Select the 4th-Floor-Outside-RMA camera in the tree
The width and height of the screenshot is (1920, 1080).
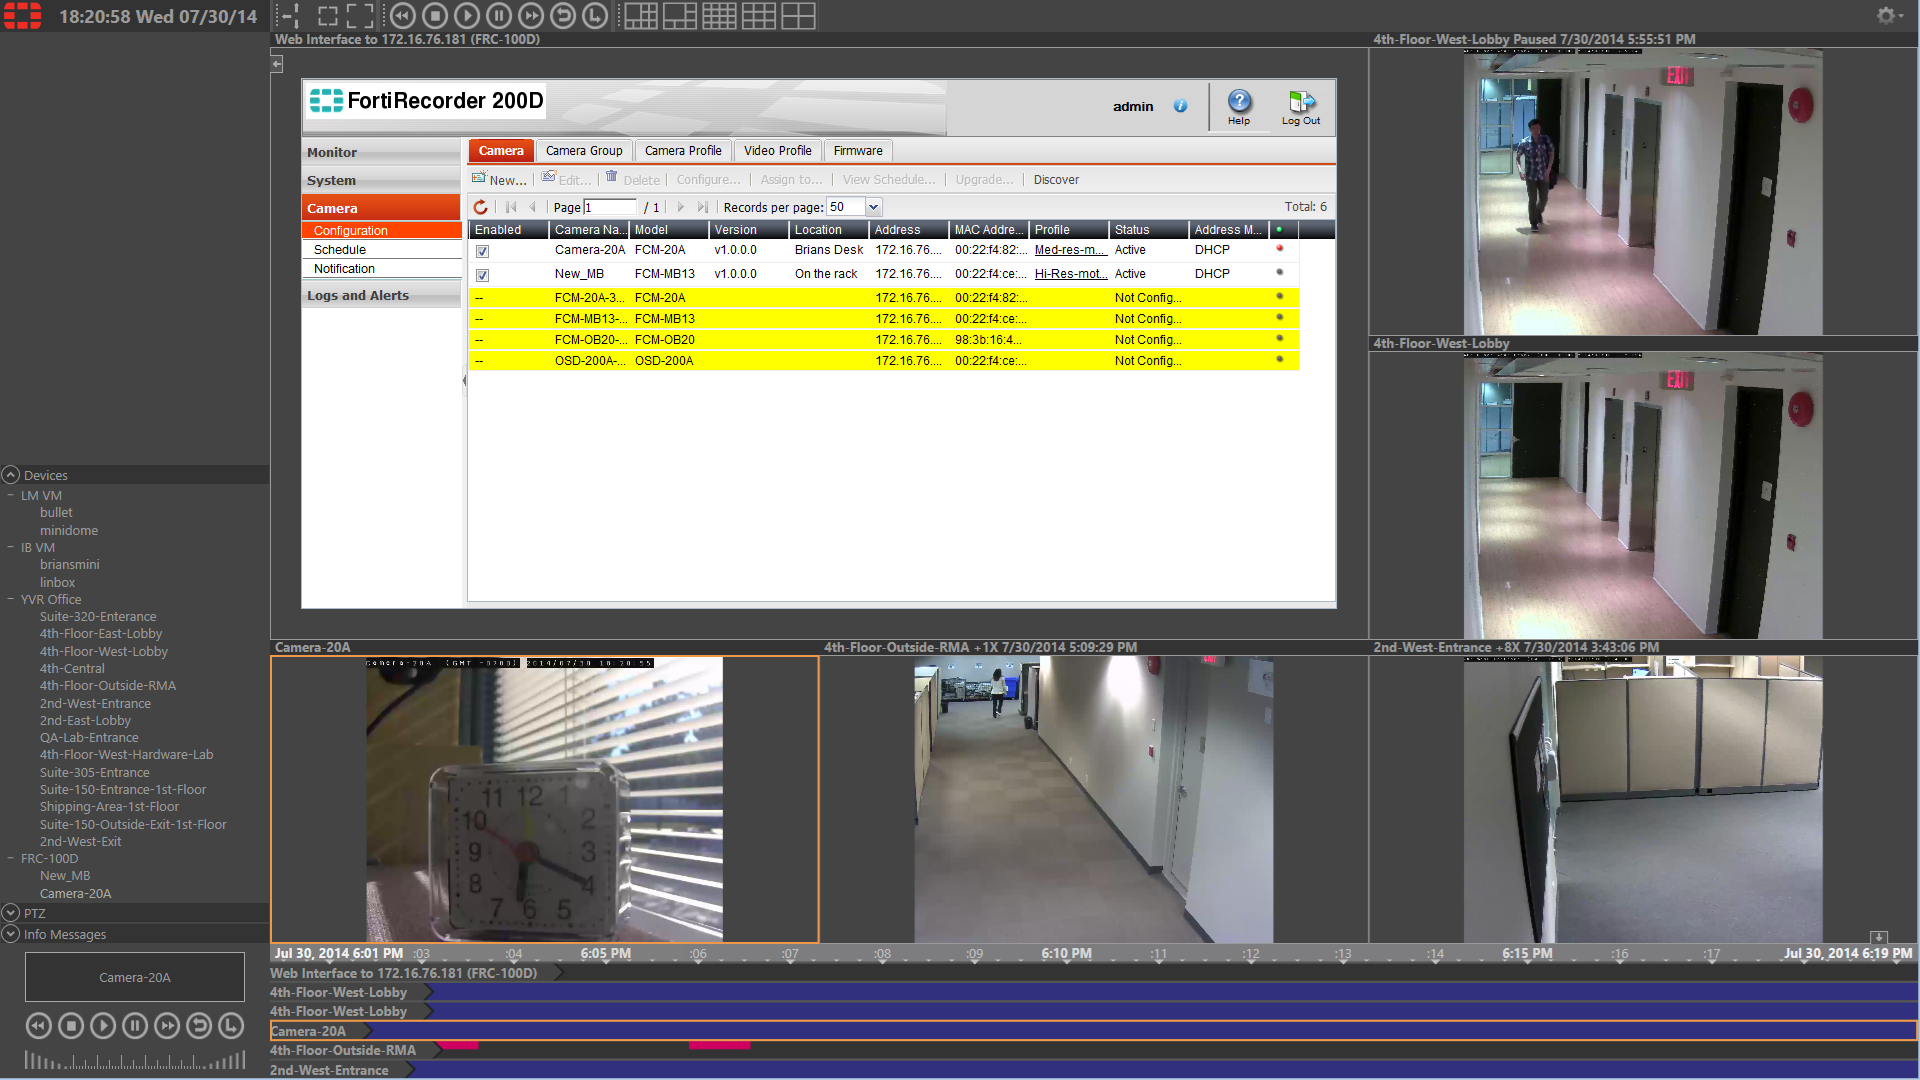point(107,685)
